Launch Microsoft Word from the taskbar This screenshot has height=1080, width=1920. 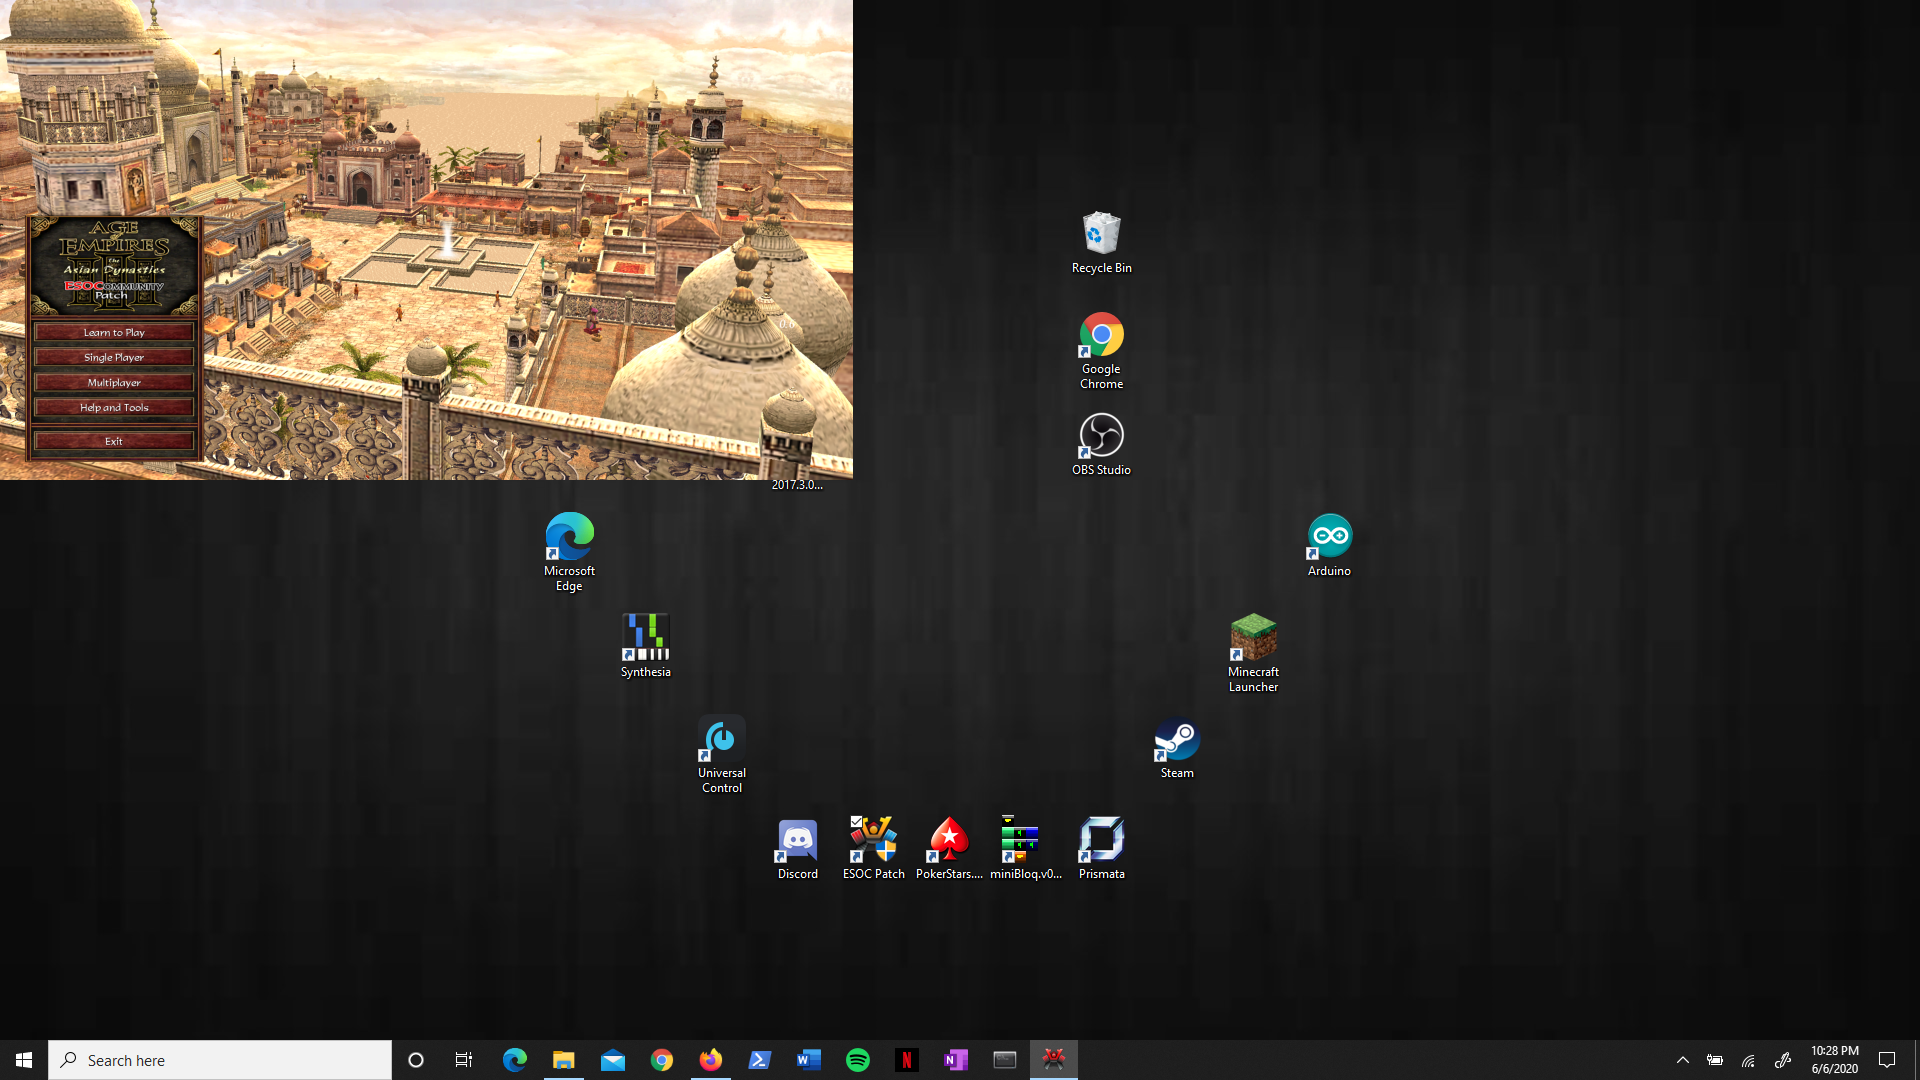tap(809, 1060)
